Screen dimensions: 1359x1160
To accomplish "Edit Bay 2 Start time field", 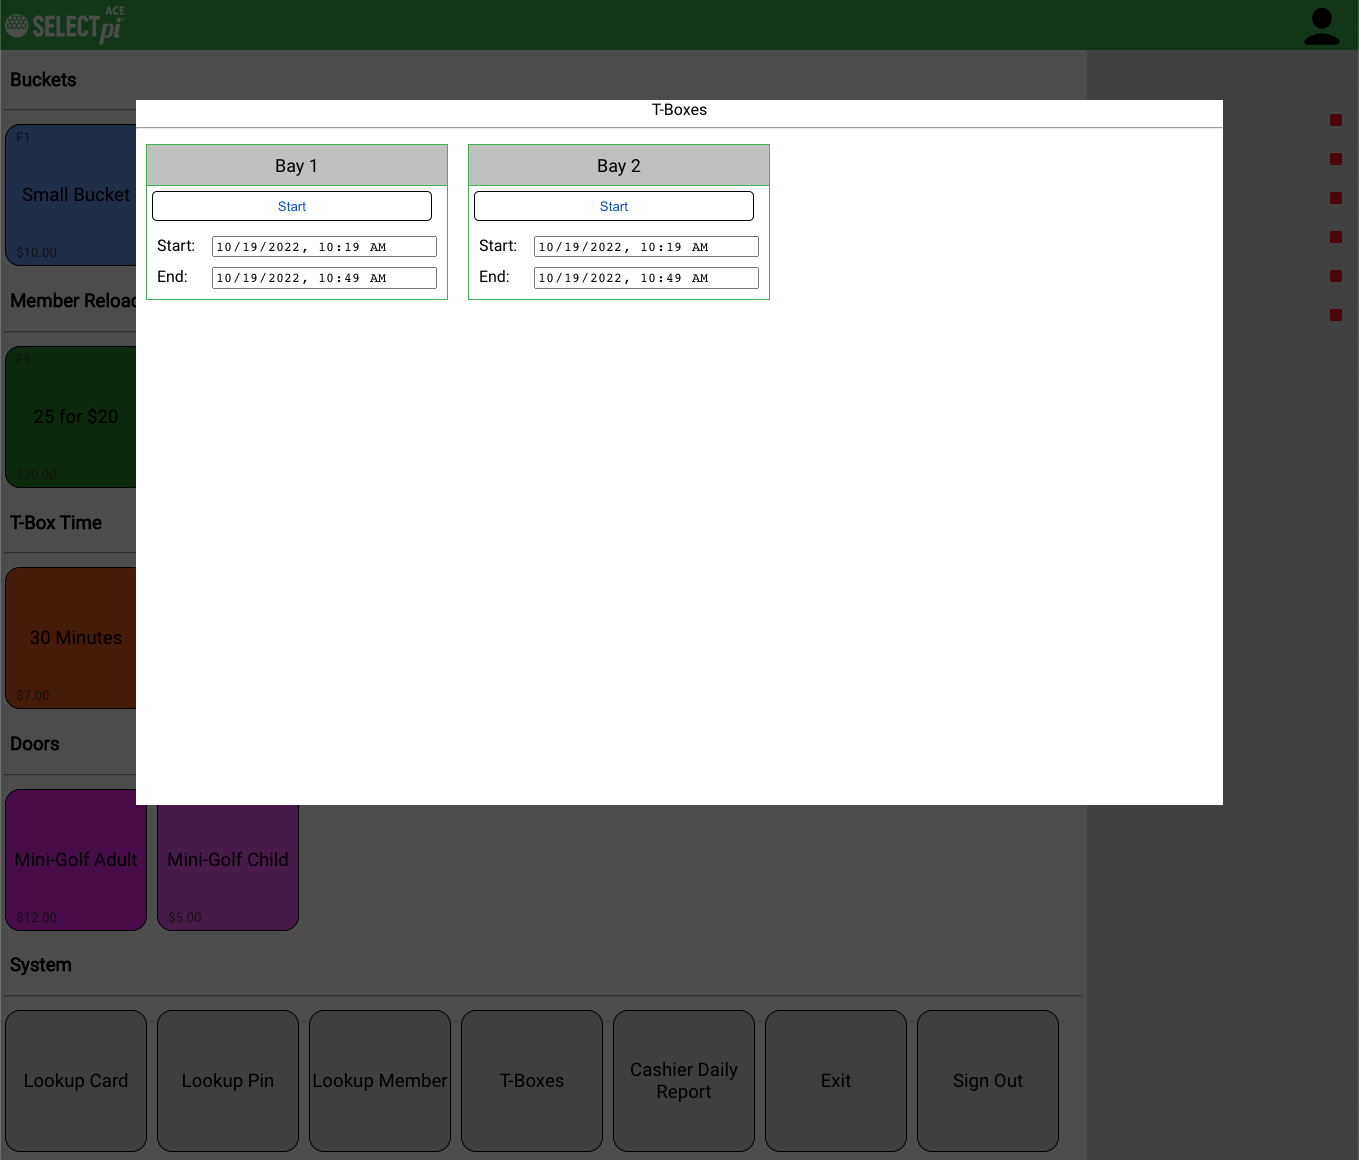I will point(646,247).
